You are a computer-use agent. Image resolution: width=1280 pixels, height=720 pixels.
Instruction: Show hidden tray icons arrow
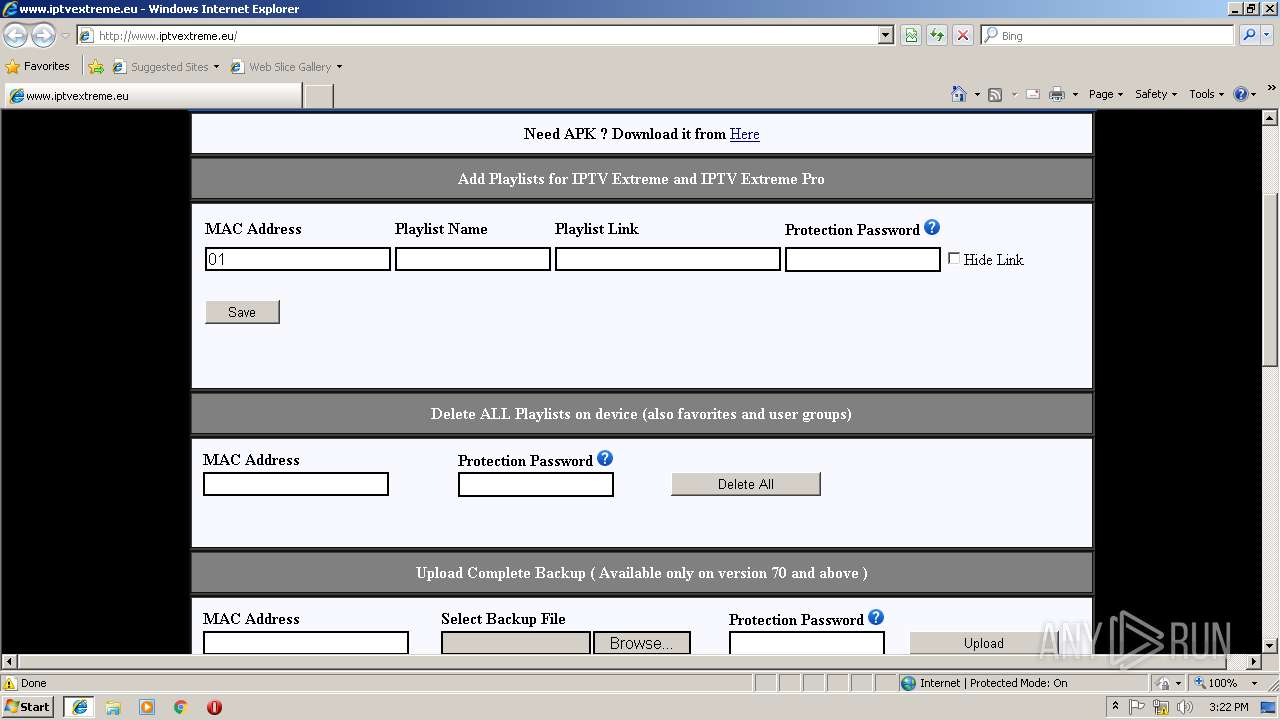1115,707
